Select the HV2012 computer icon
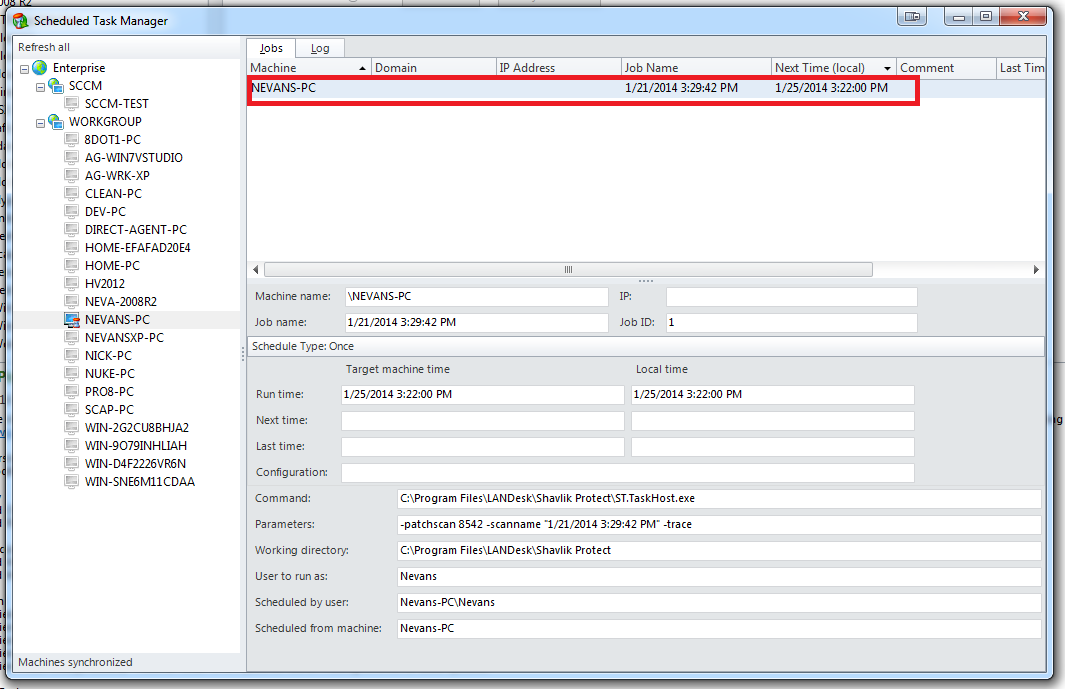The height and width of the screenshot is (689, 1065). [x=71, y=283]
